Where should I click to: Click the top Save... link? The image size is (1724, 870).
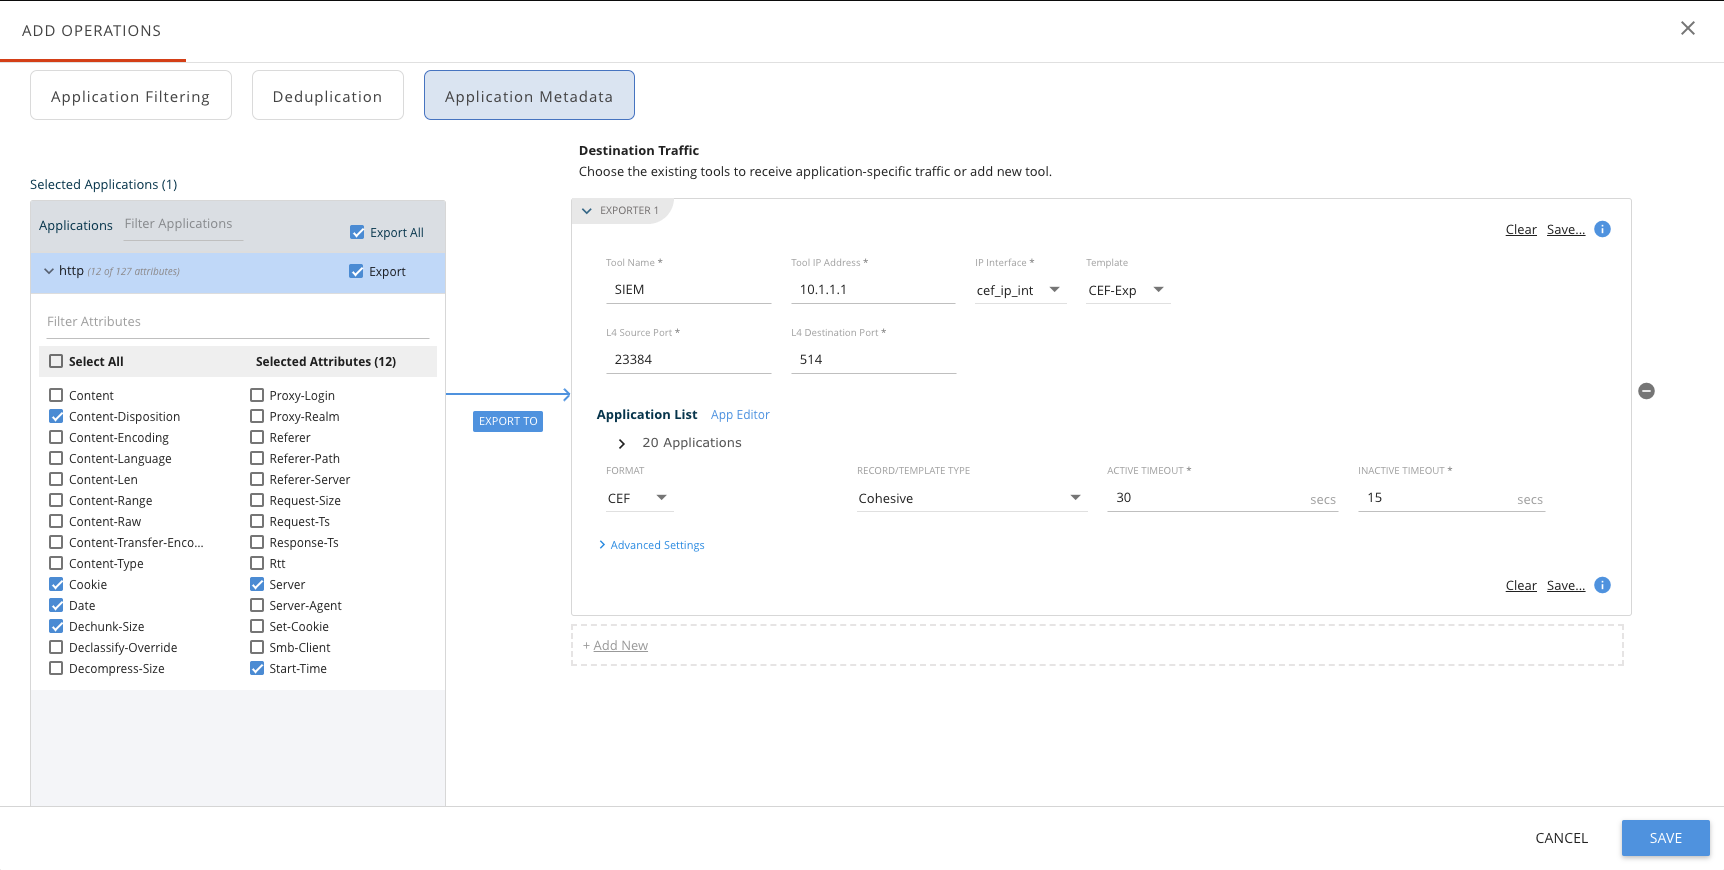pyautogui.click(x=1566, y=229)
